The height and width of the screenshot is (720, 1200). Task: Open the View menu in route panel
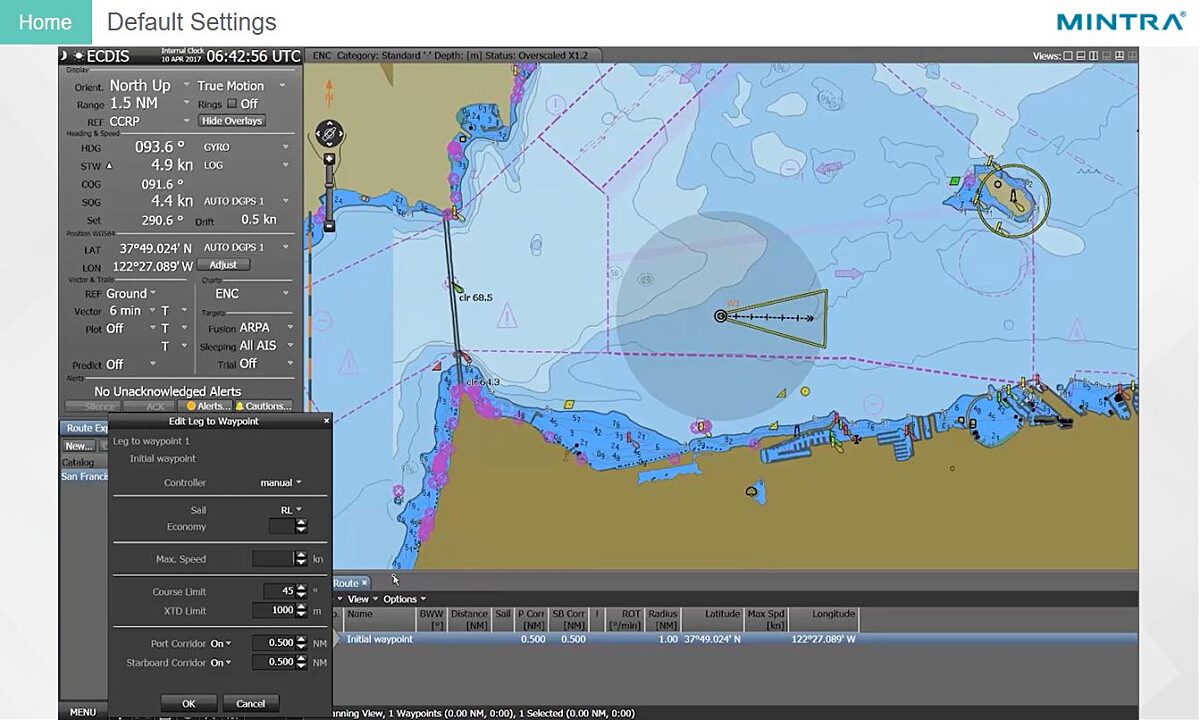[362, 599]
